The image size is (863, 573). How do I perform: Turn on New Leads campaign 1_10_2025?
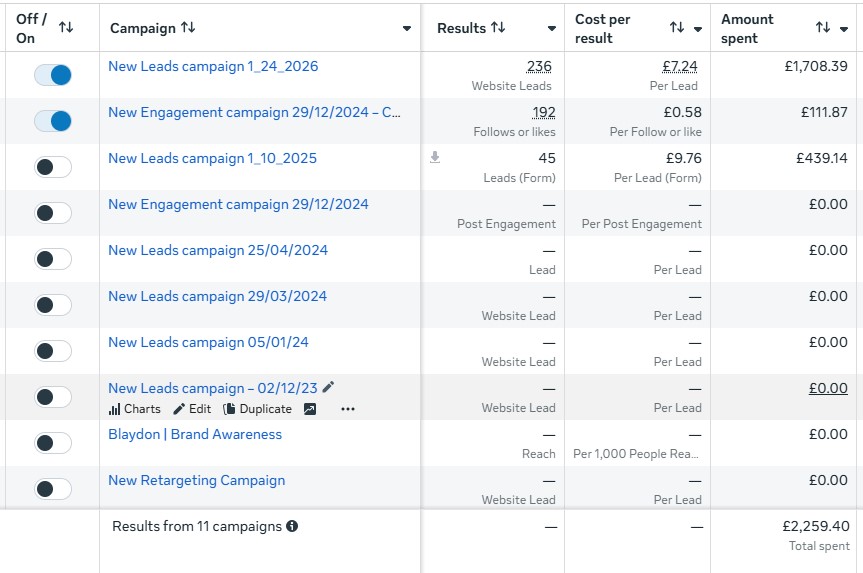pyautogui.click(x=53, y=167)
